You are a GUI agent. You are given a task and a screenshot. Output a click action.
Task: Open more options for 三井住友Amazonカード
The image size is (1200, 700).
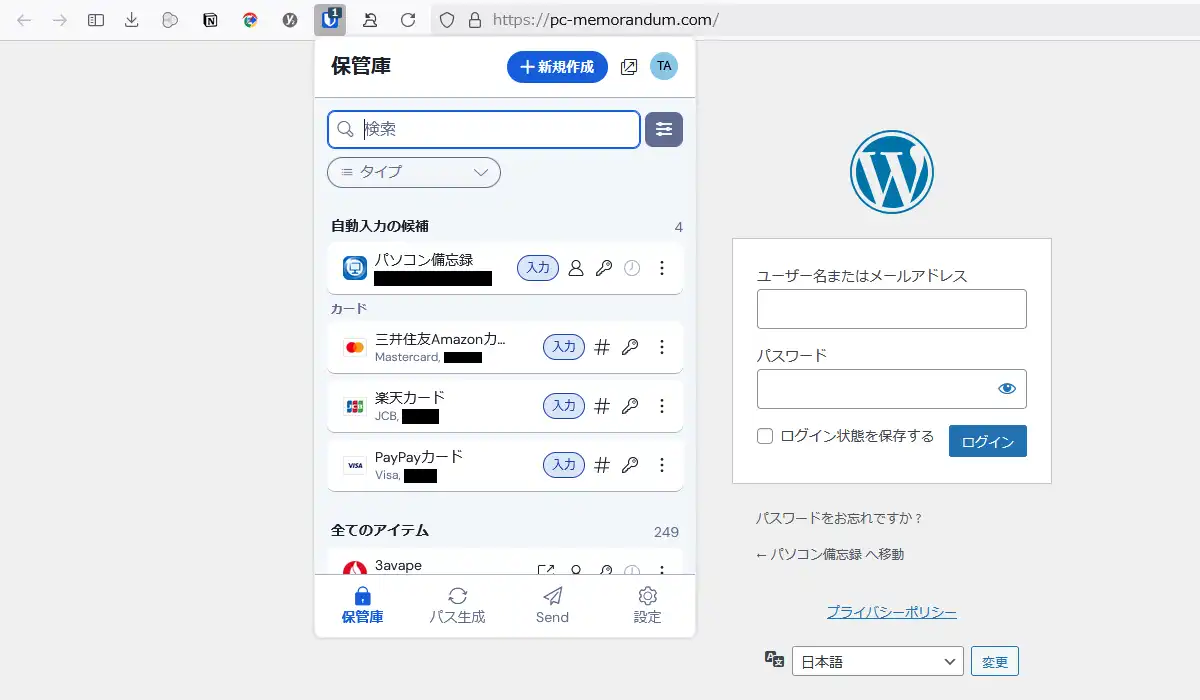coord(661,347)
